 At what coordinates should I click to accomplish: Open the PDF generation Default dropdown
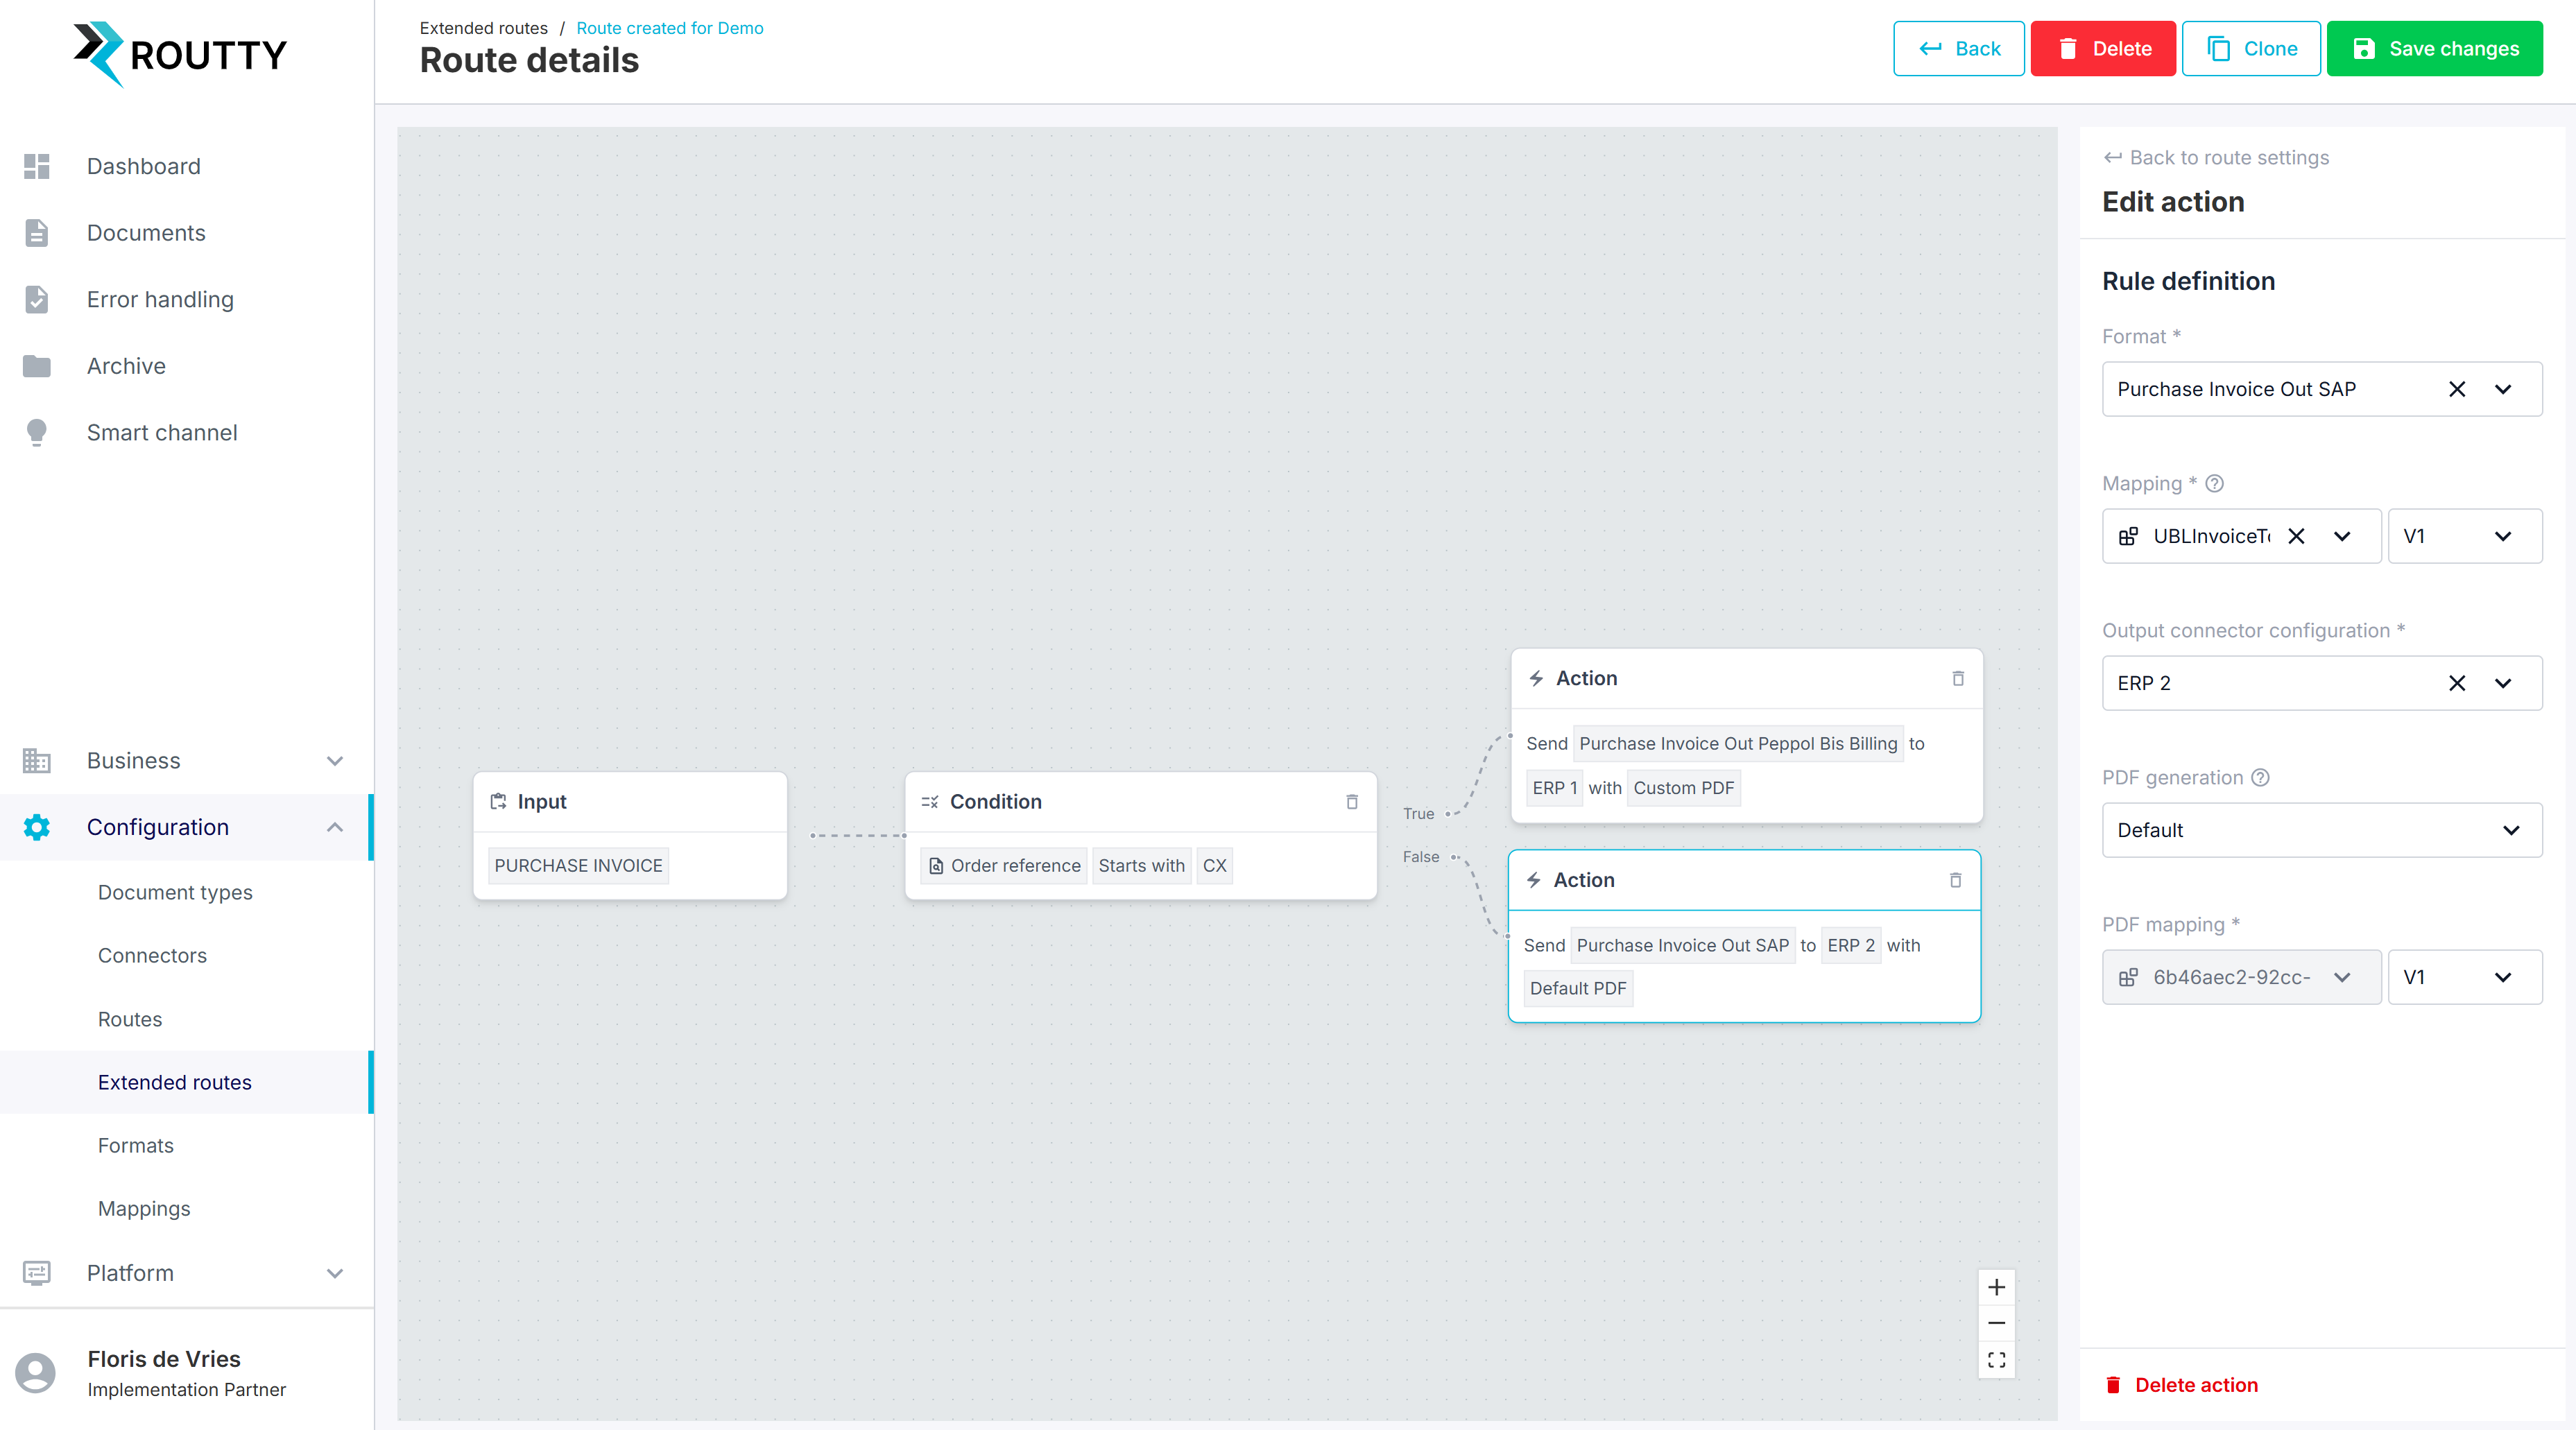click(2321, 830)
